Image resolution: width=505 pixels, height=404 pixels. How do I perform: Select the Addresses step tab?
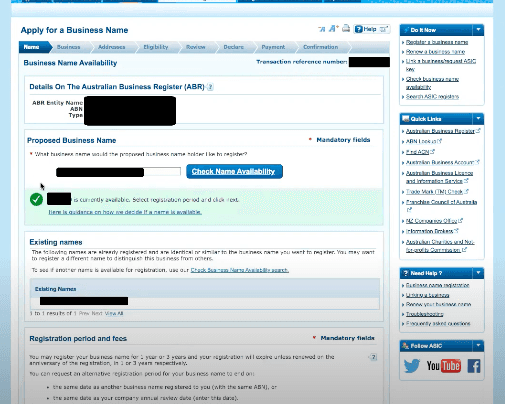(112, 47)
